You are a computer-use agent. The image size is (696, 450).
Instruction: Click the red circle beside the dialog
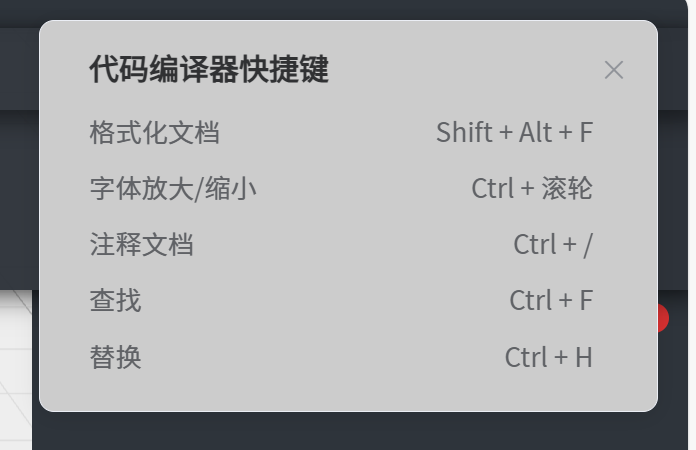coord(662,319)
